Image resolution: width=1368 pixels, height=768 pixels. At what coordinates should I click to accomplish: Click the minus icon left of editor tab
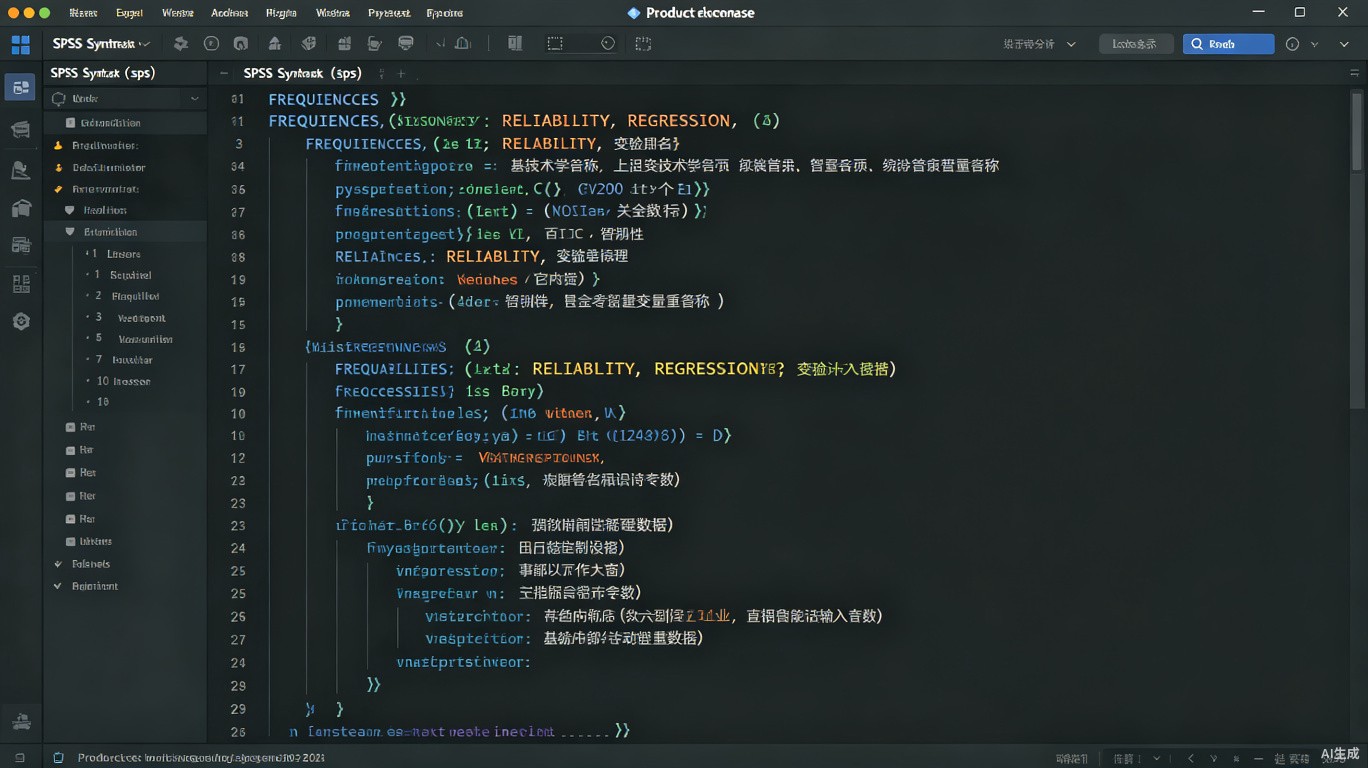[223, 74]
